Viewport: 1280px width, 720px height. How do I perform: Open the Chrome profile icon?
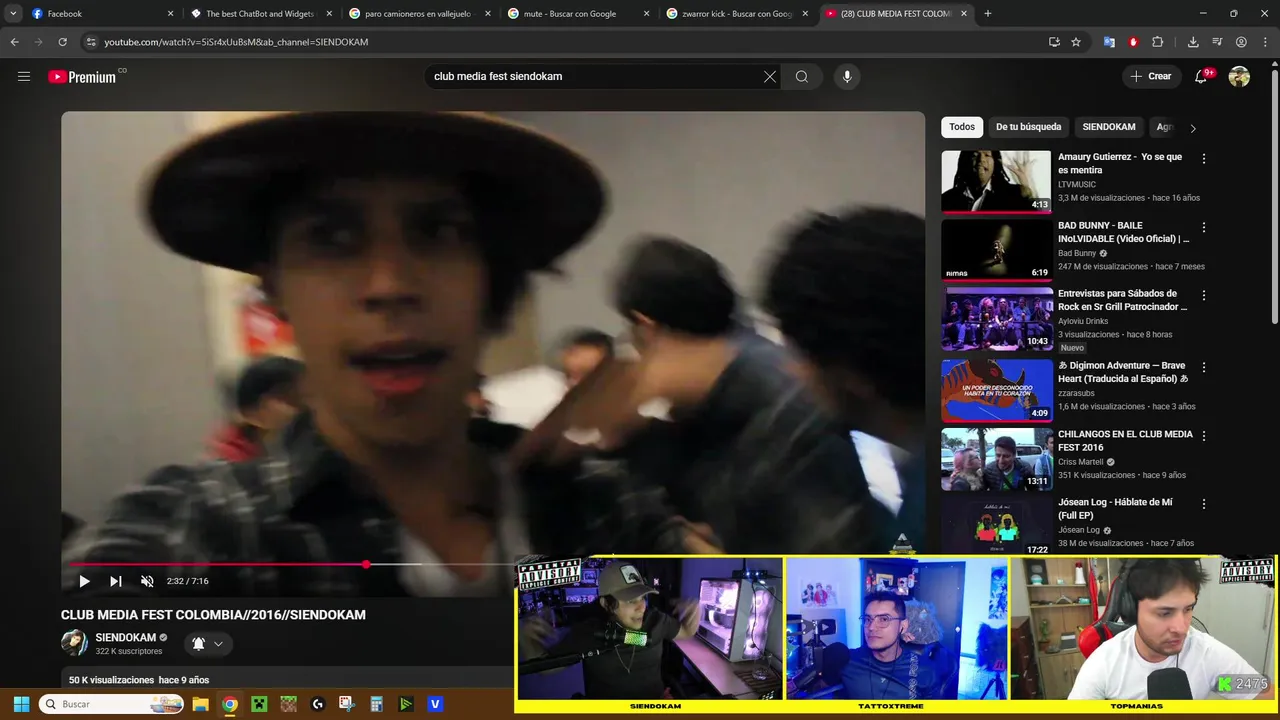click(1241, 42)
